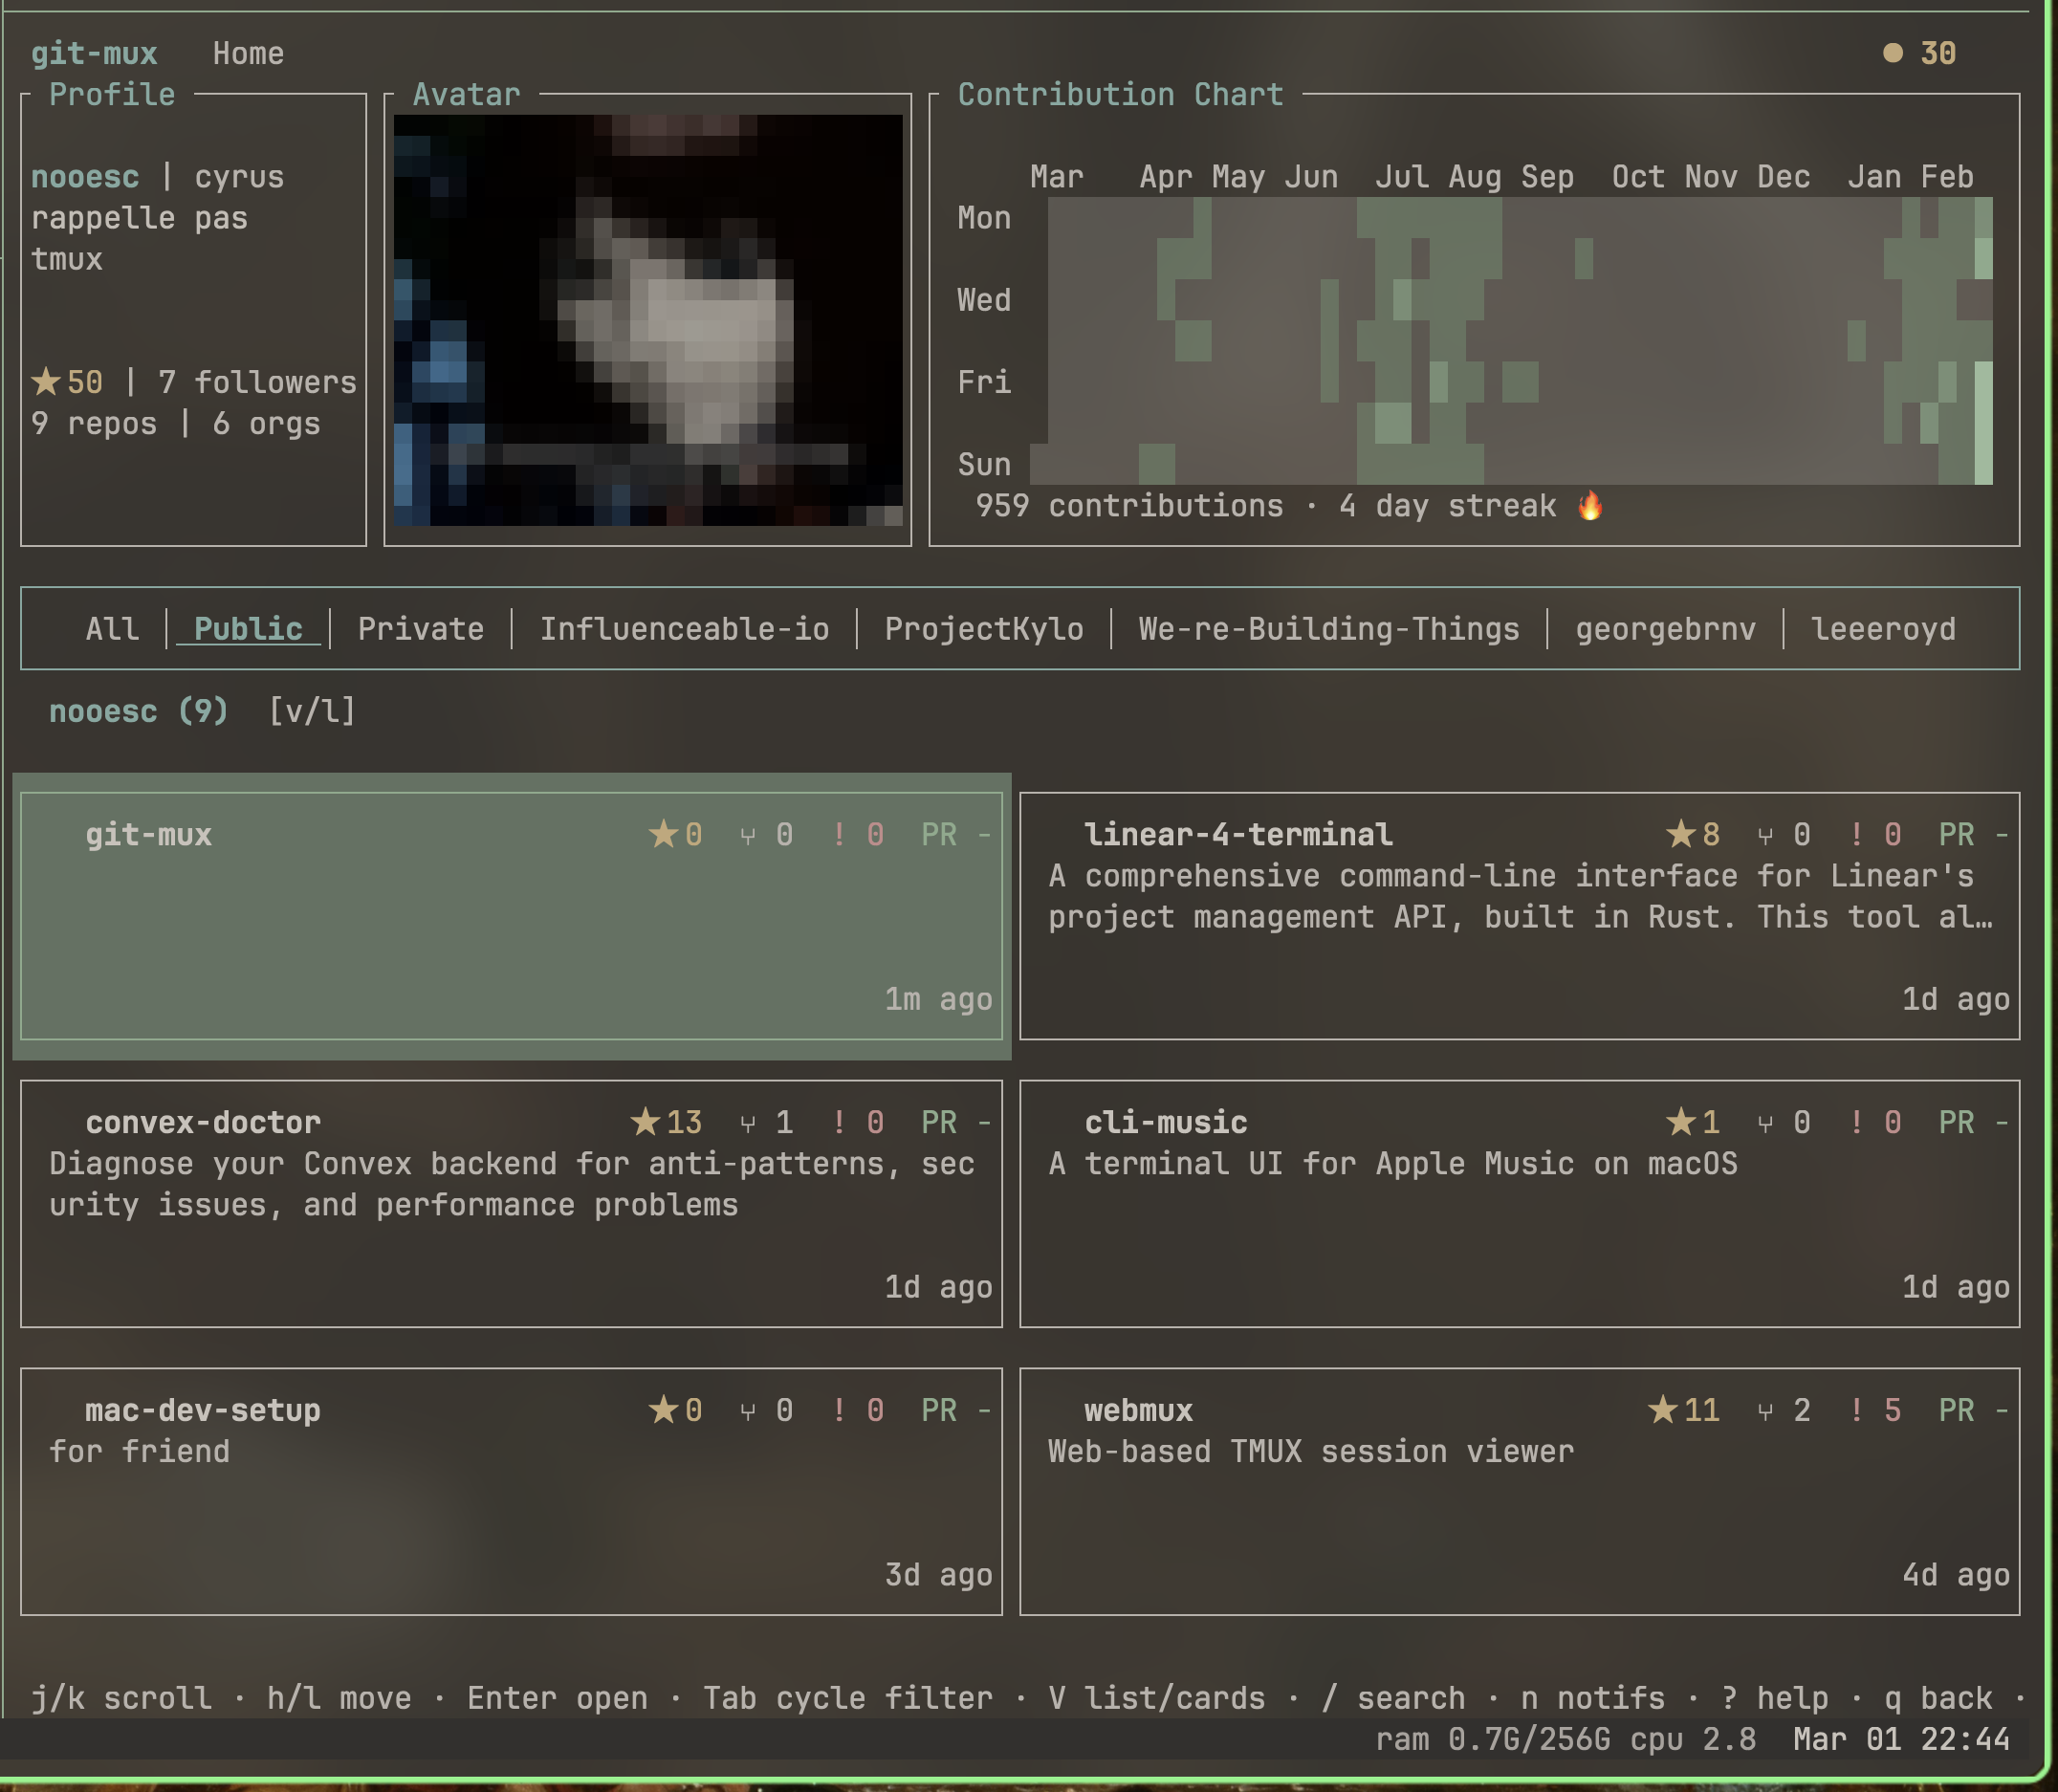Screen dimensions: 2058x1792
Task: Click the fire streak emoji
Action: (x=1590, y=505)
